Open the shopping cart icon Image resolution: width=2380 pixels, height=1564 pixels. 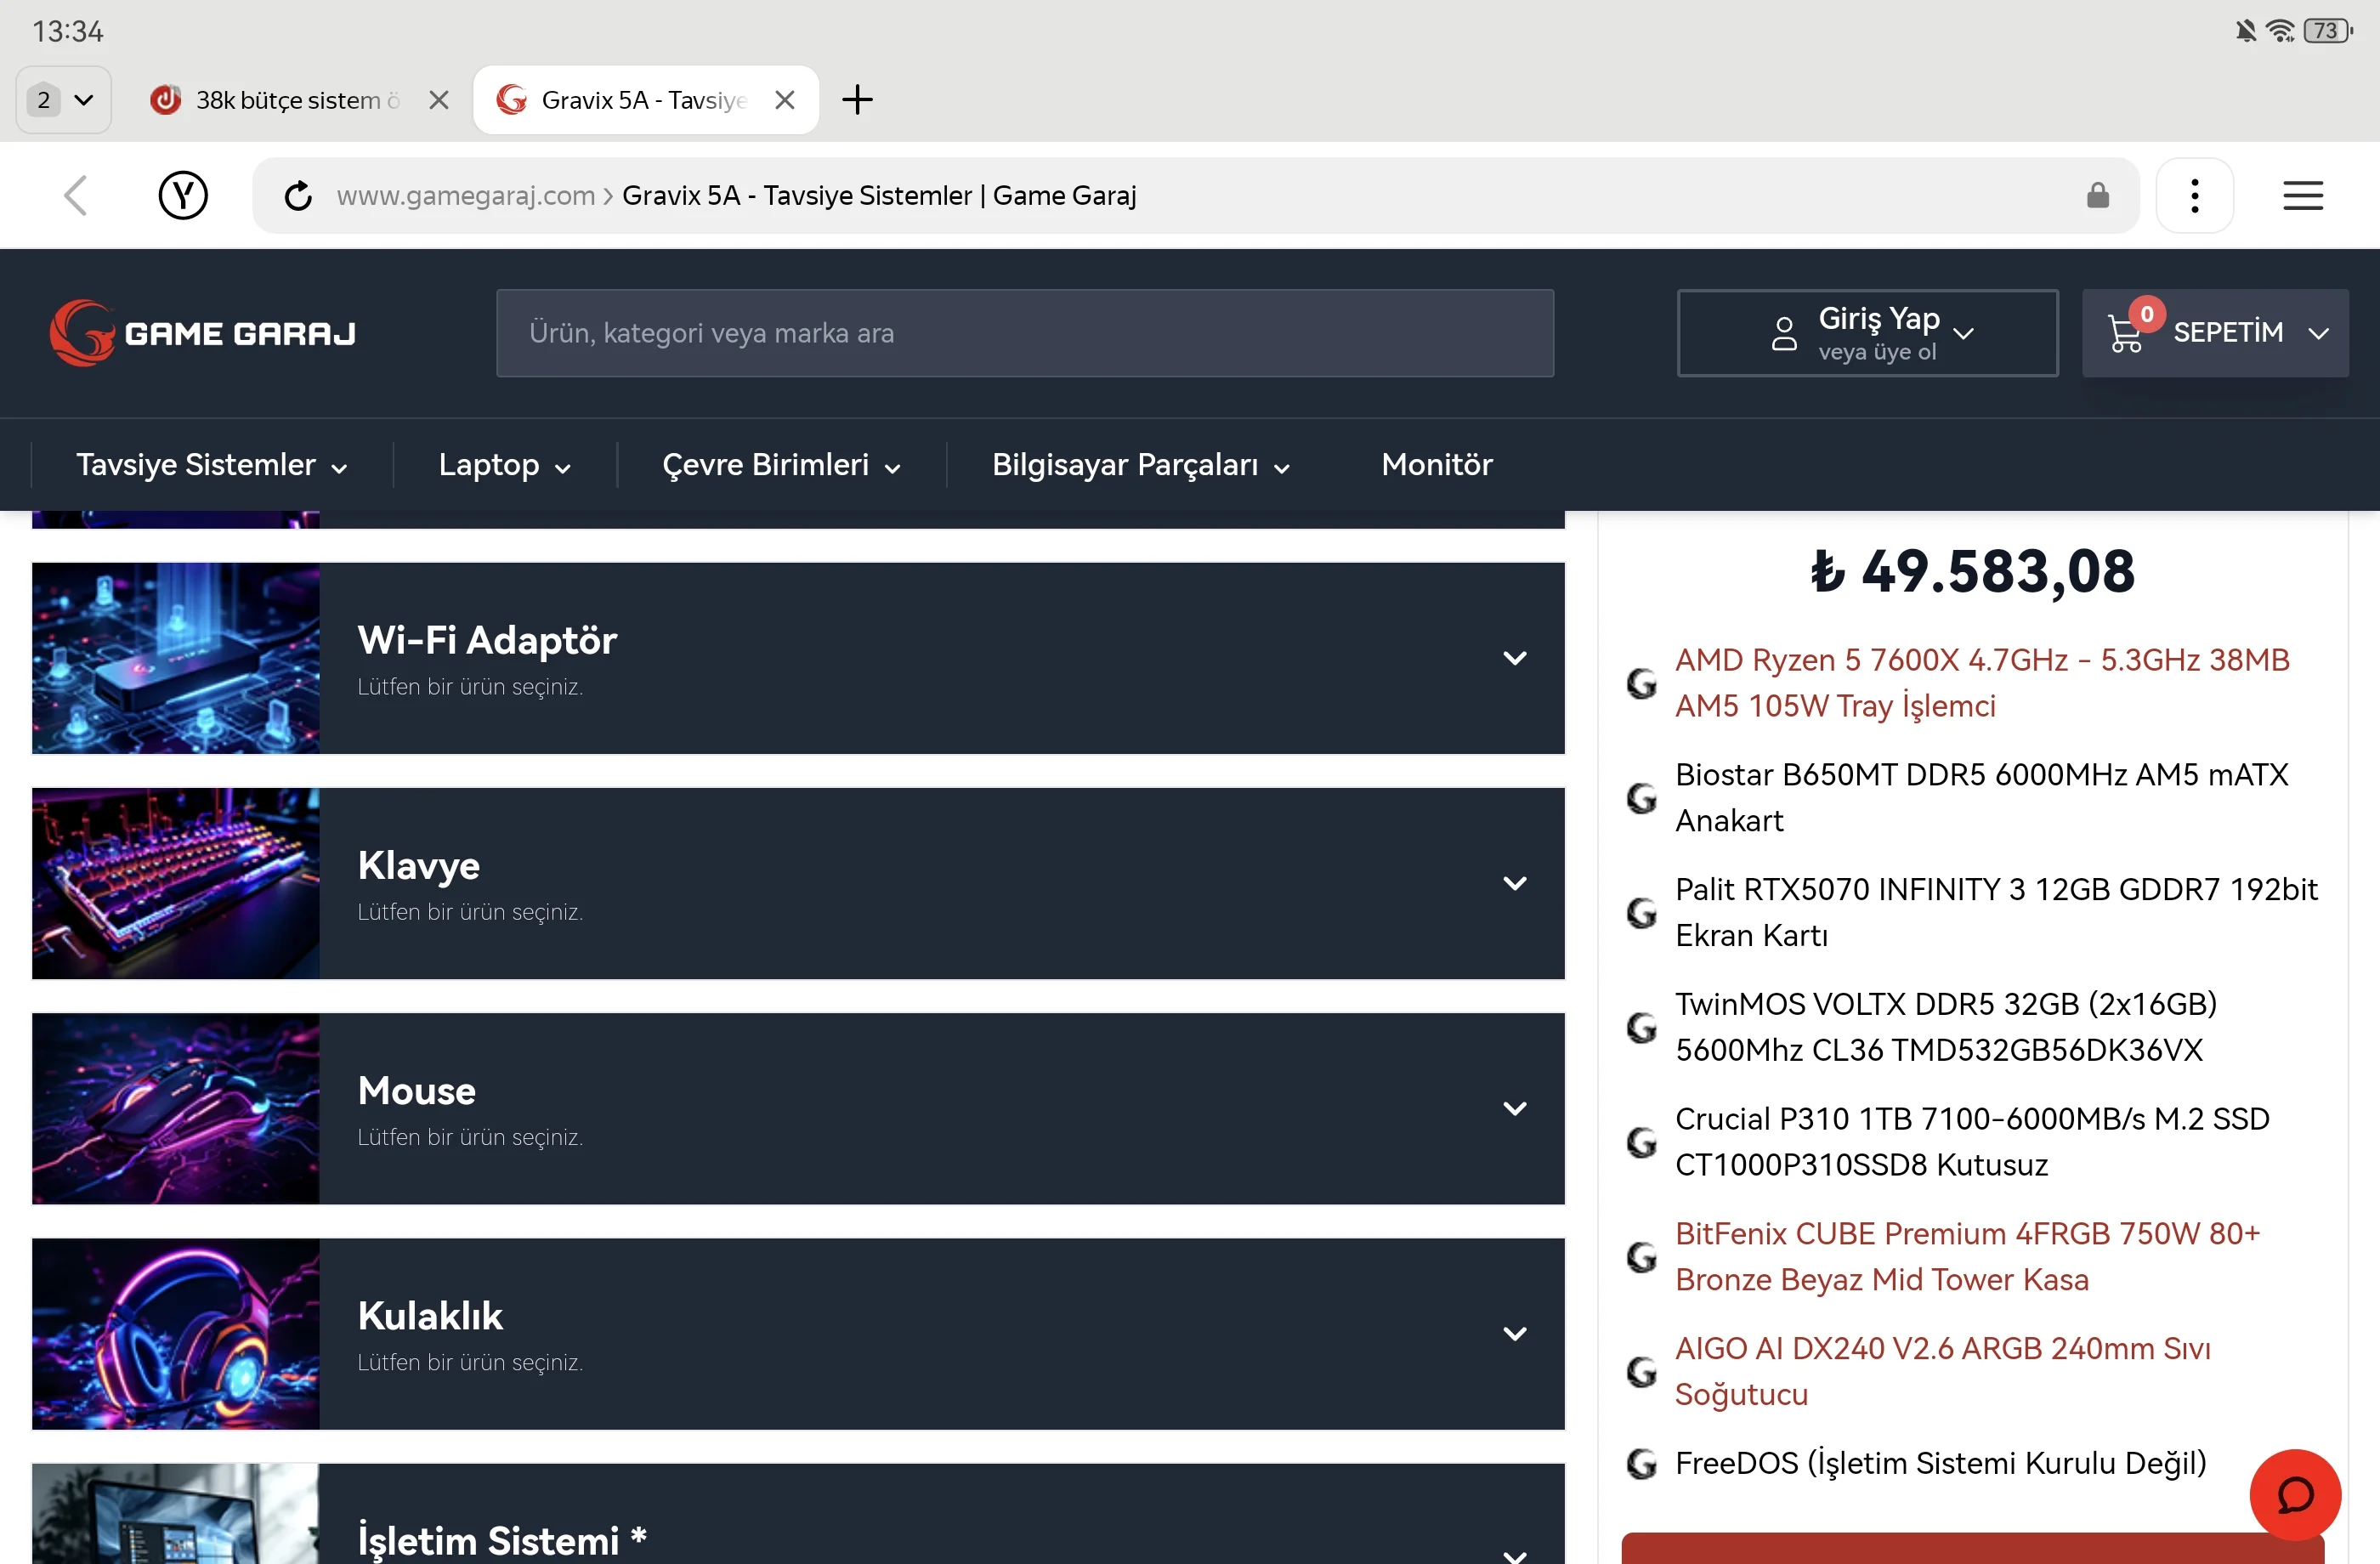pos(2125,333)
